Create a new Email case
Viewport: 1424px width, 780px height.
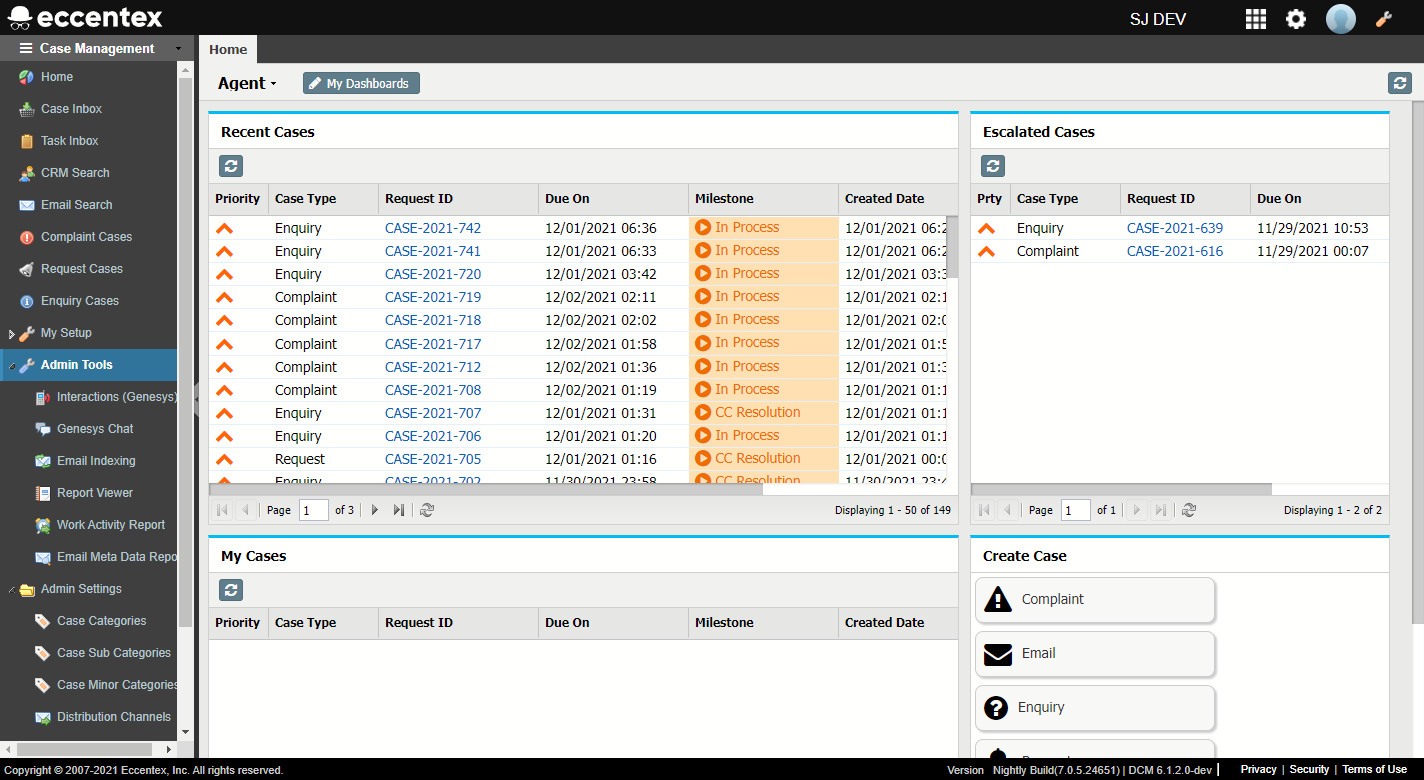[1095, 654]
